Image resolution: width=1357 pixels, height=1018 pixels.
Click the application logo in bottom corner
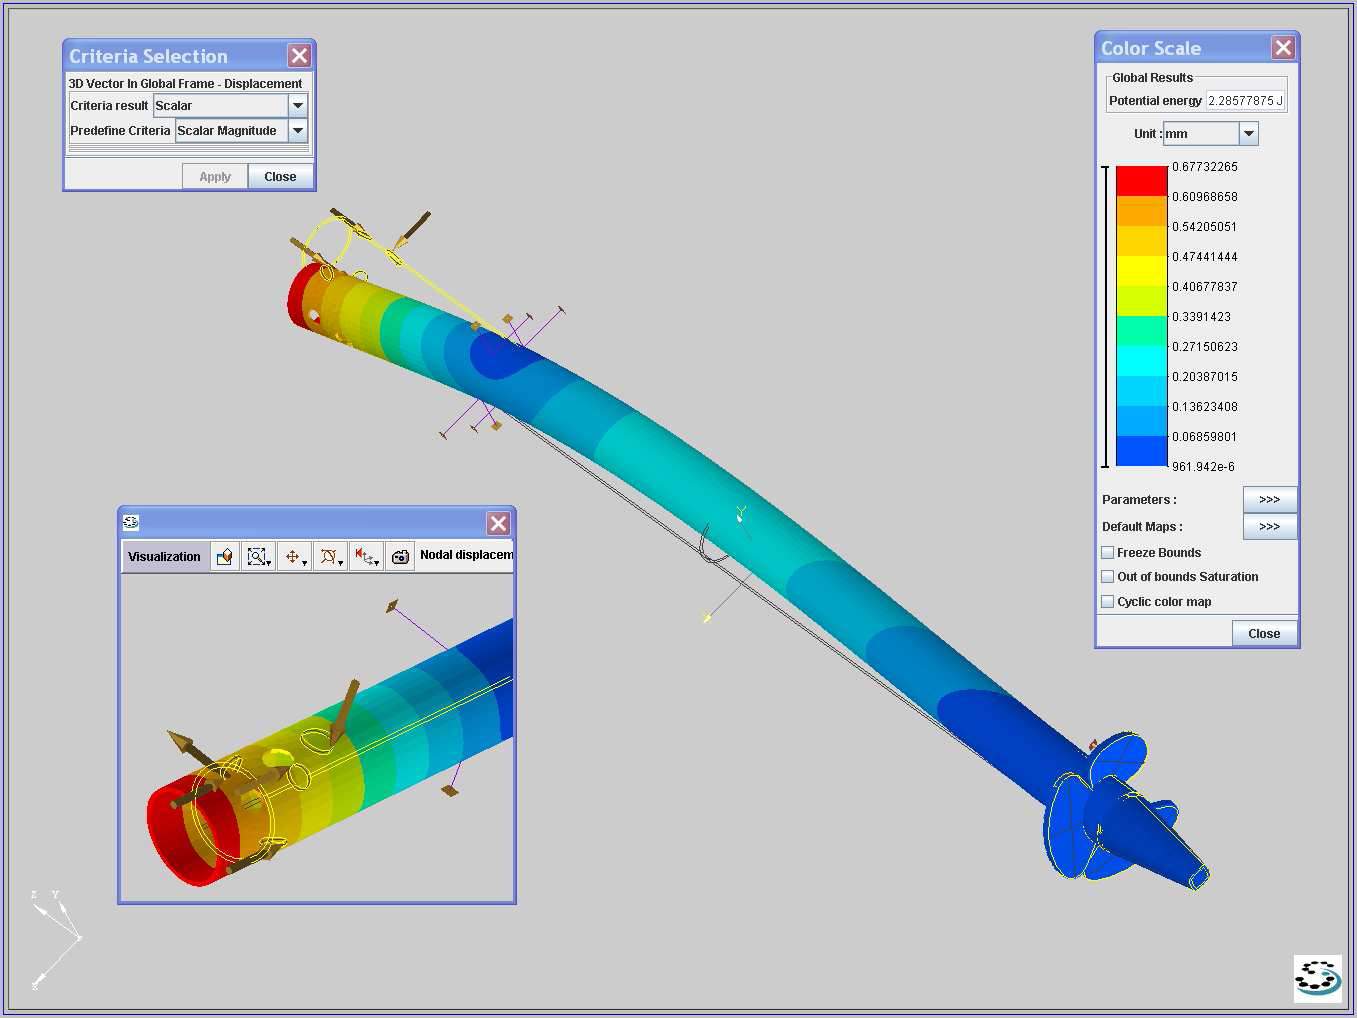pyautogui.click(x=1317, y=977)
